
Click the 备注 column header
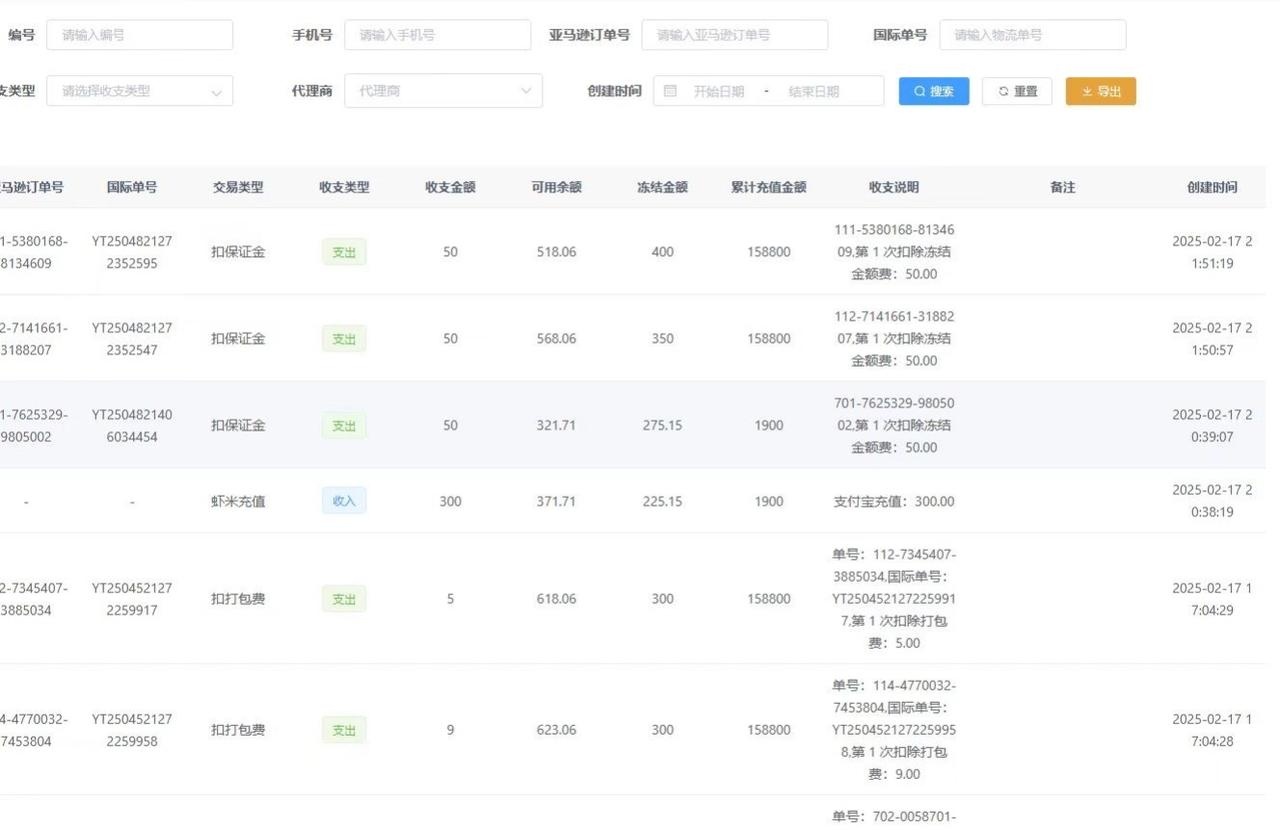[1062, 187]
